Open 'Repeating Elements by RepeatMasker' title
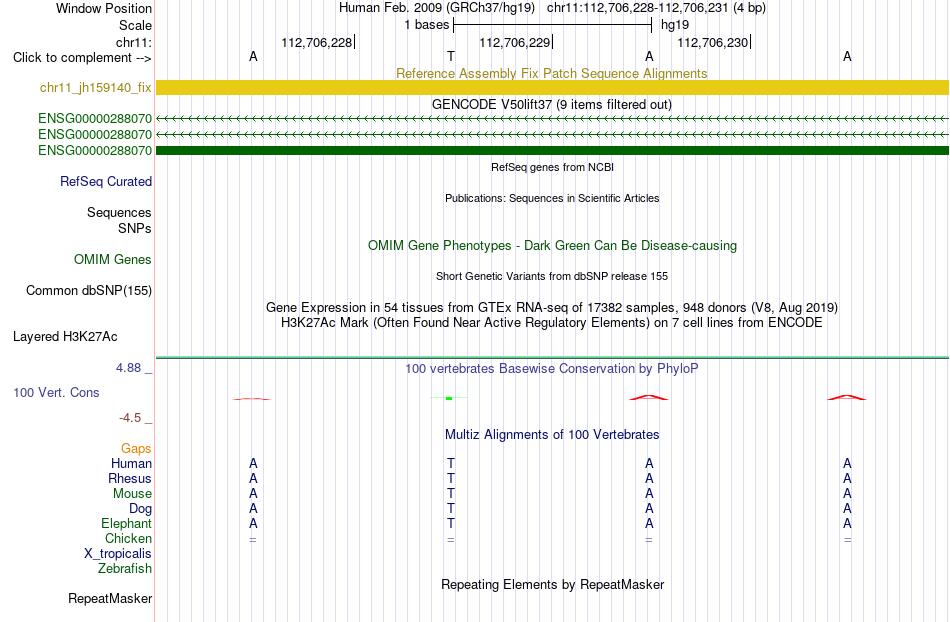The image size is (950, 622). [x=553, y=584]
